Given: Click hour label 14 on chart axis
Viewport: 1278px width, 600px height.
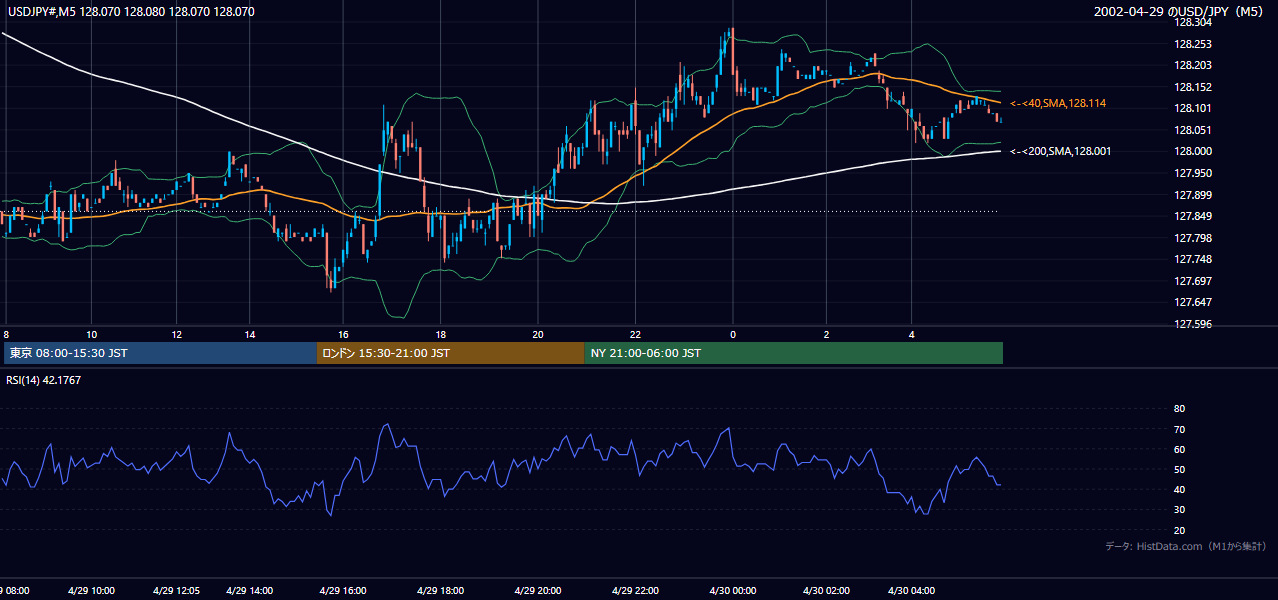Looking at the screenshot, I should (249, 334).
